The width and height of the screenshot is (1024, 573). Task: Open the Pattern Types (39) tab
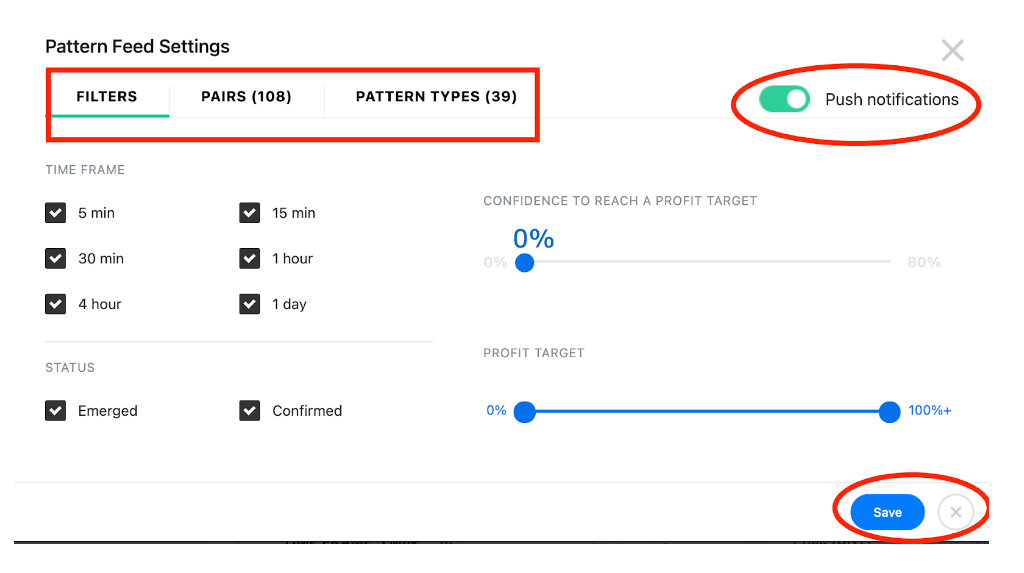click(x=436, y=97)
